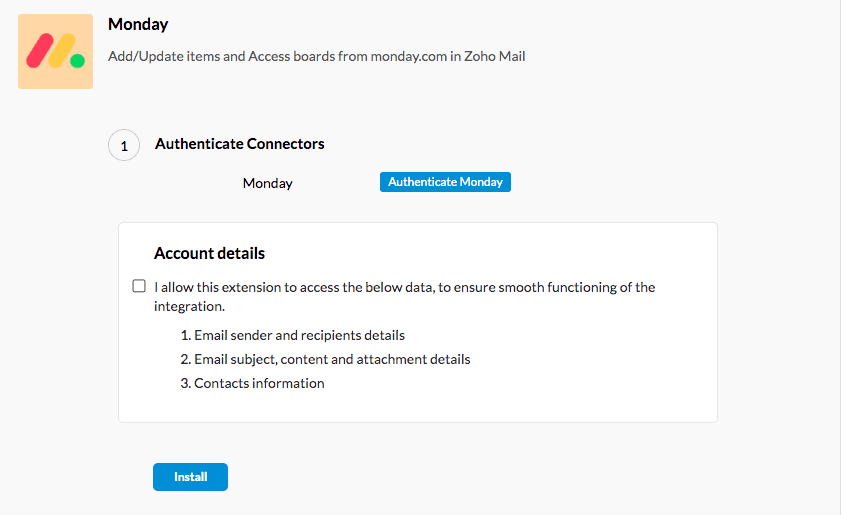Screen dimensions: 841x515
Task: Click 'Email sender and recipients details' item
Action: point(293,335)
